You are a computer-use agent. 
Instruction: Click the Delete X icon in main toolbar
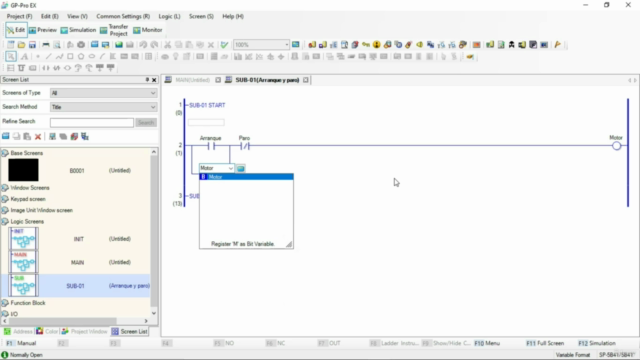coord(211,44)
